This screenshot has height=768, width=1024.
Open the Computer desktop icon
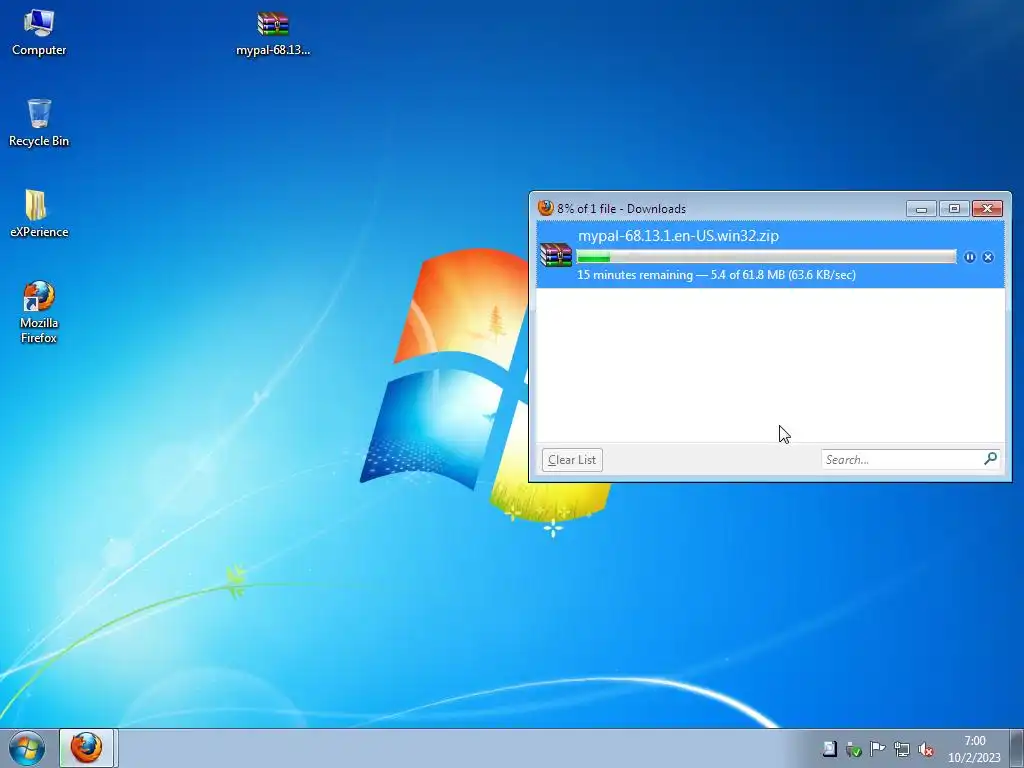point(39,33)
